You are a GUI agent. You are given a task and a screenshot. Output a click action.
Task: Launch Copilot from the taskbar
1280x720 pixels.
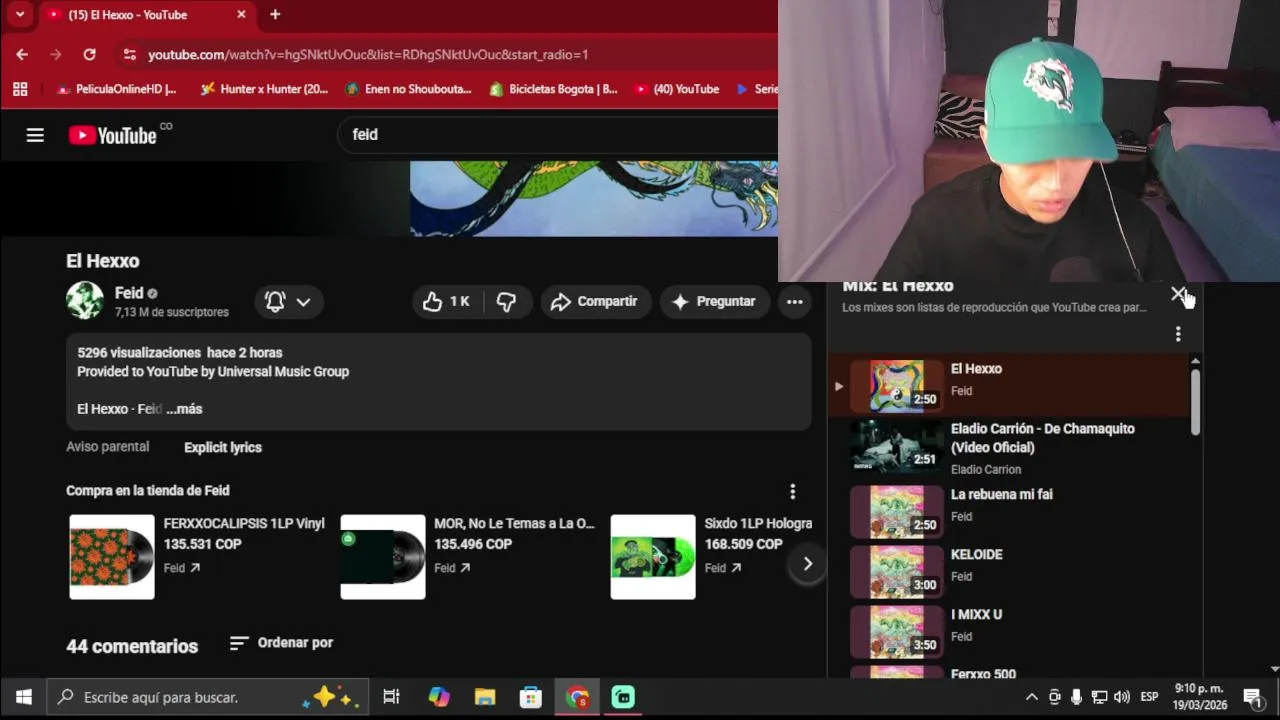tap(439, 697)
